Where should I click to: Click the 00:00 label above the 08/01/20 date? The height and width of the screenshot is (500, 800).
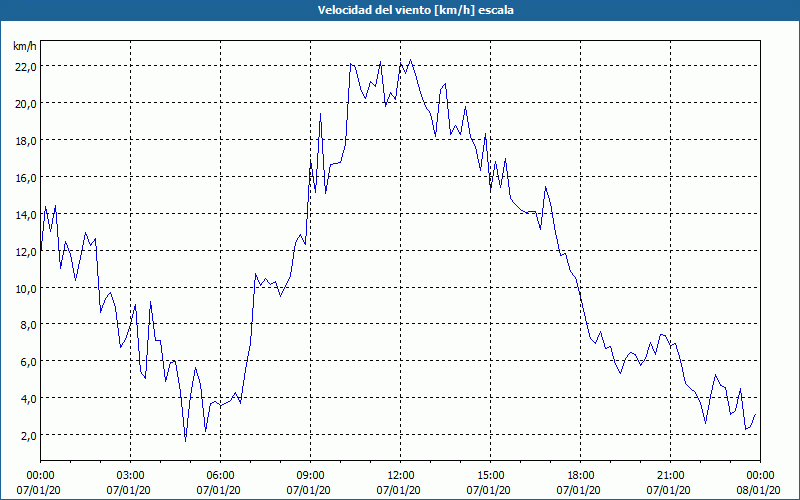[760, 476]
